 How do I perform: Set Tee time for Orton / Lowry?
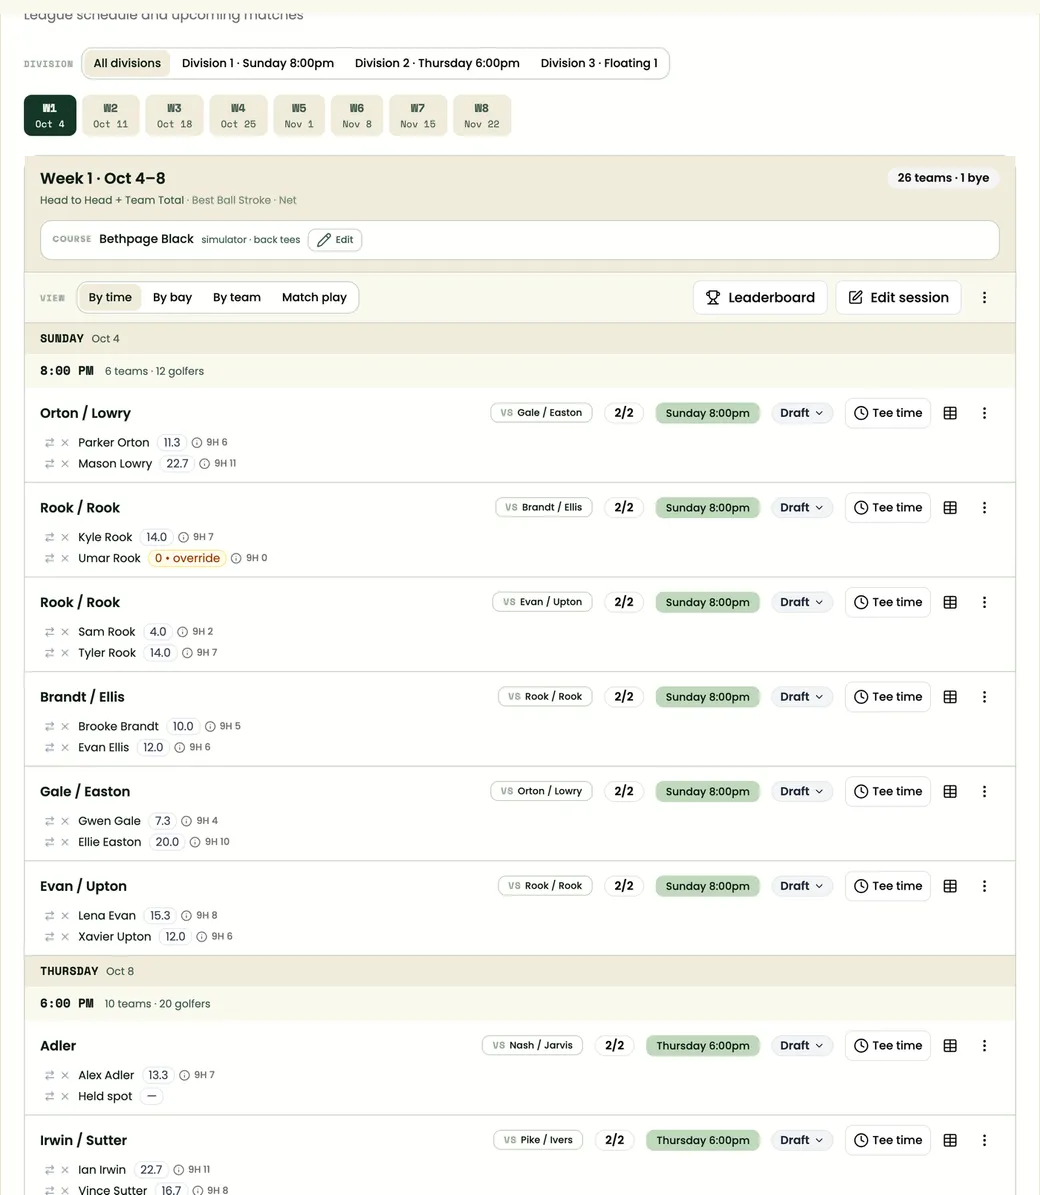888,413
